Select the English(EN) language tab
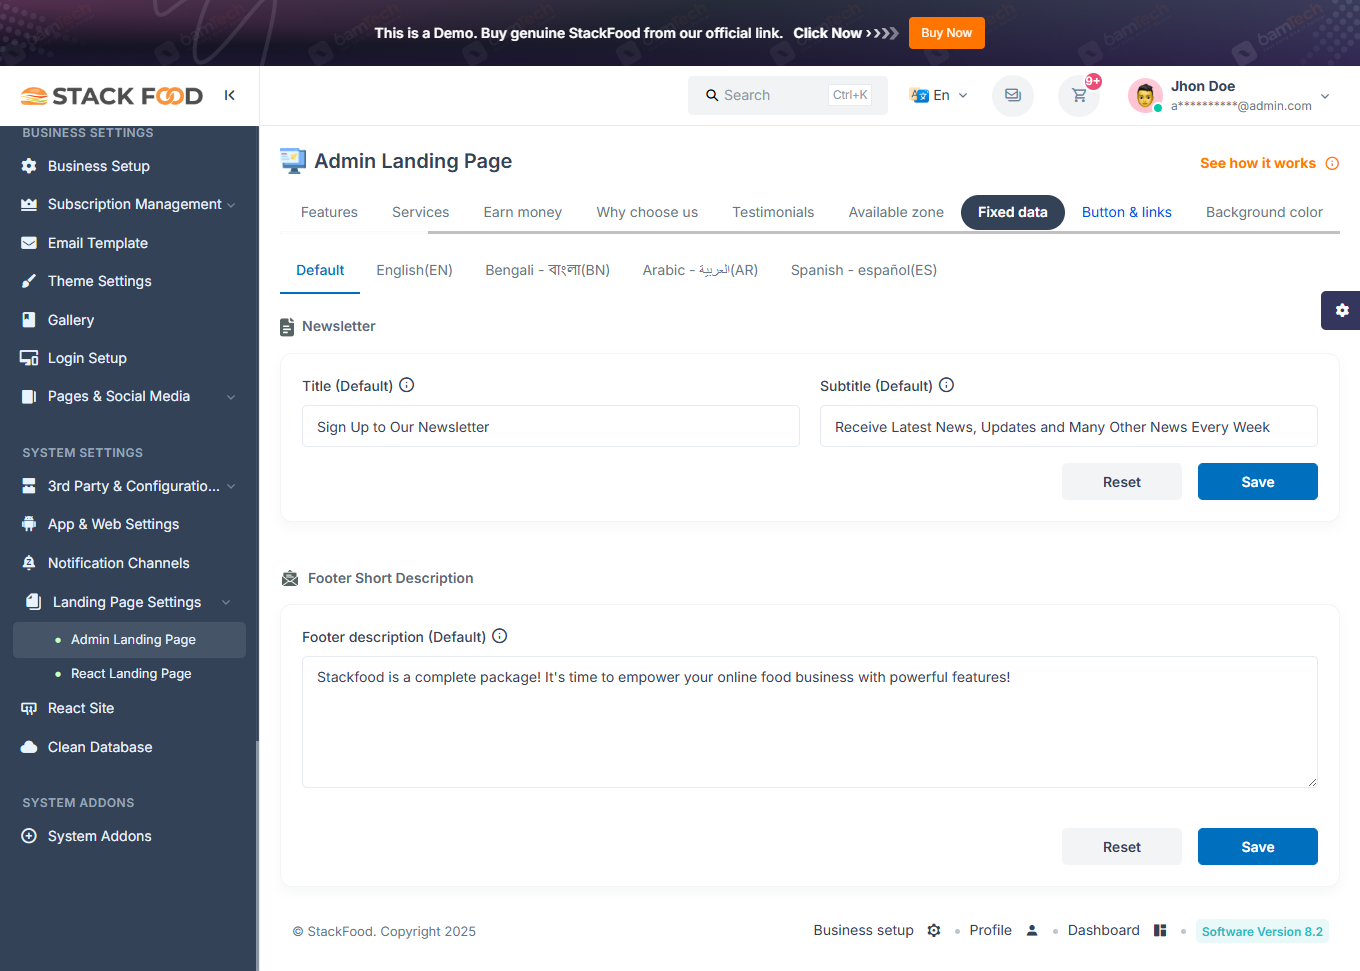Image resolution: width=1360 pixels, height=971 pixels. tap(414, 270)
